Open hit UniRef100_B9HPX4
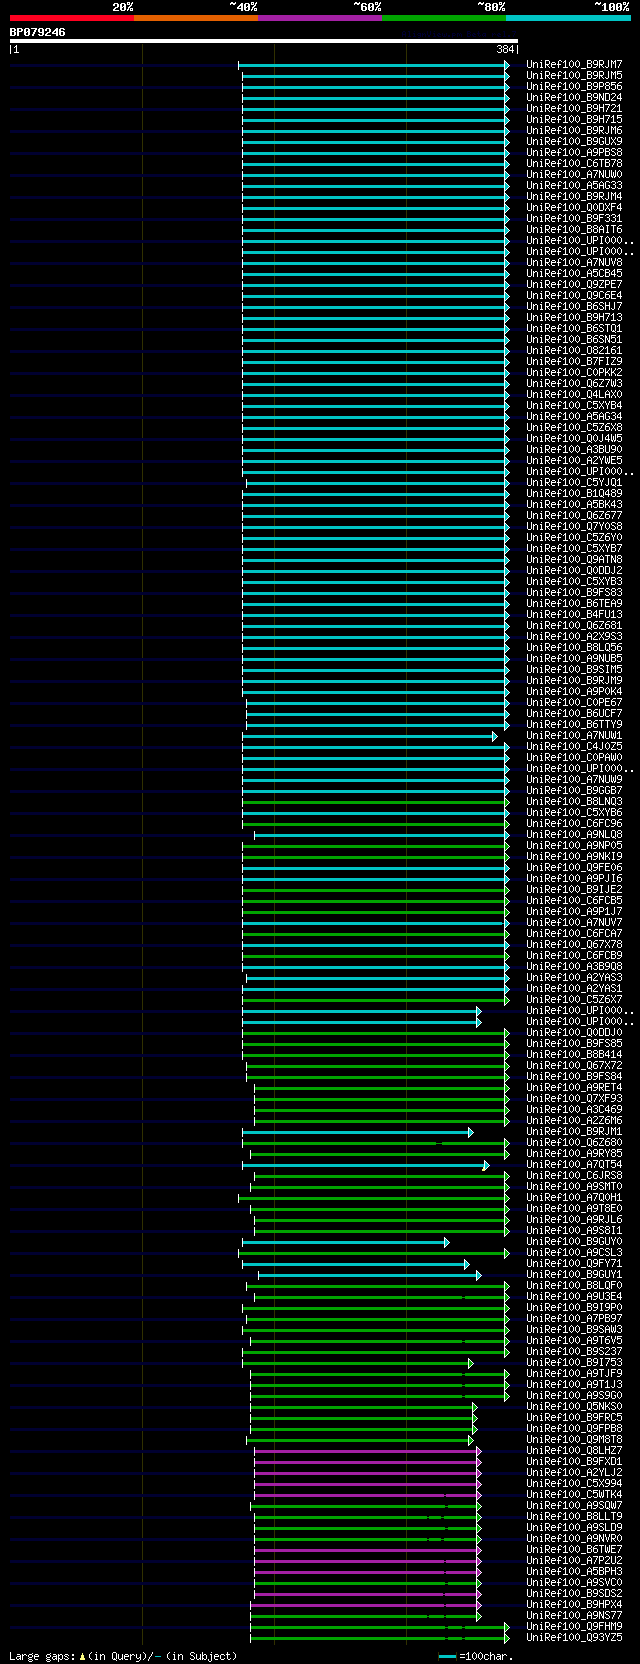This screenshot has height=1664, width=640. [x=574, y=1605]
